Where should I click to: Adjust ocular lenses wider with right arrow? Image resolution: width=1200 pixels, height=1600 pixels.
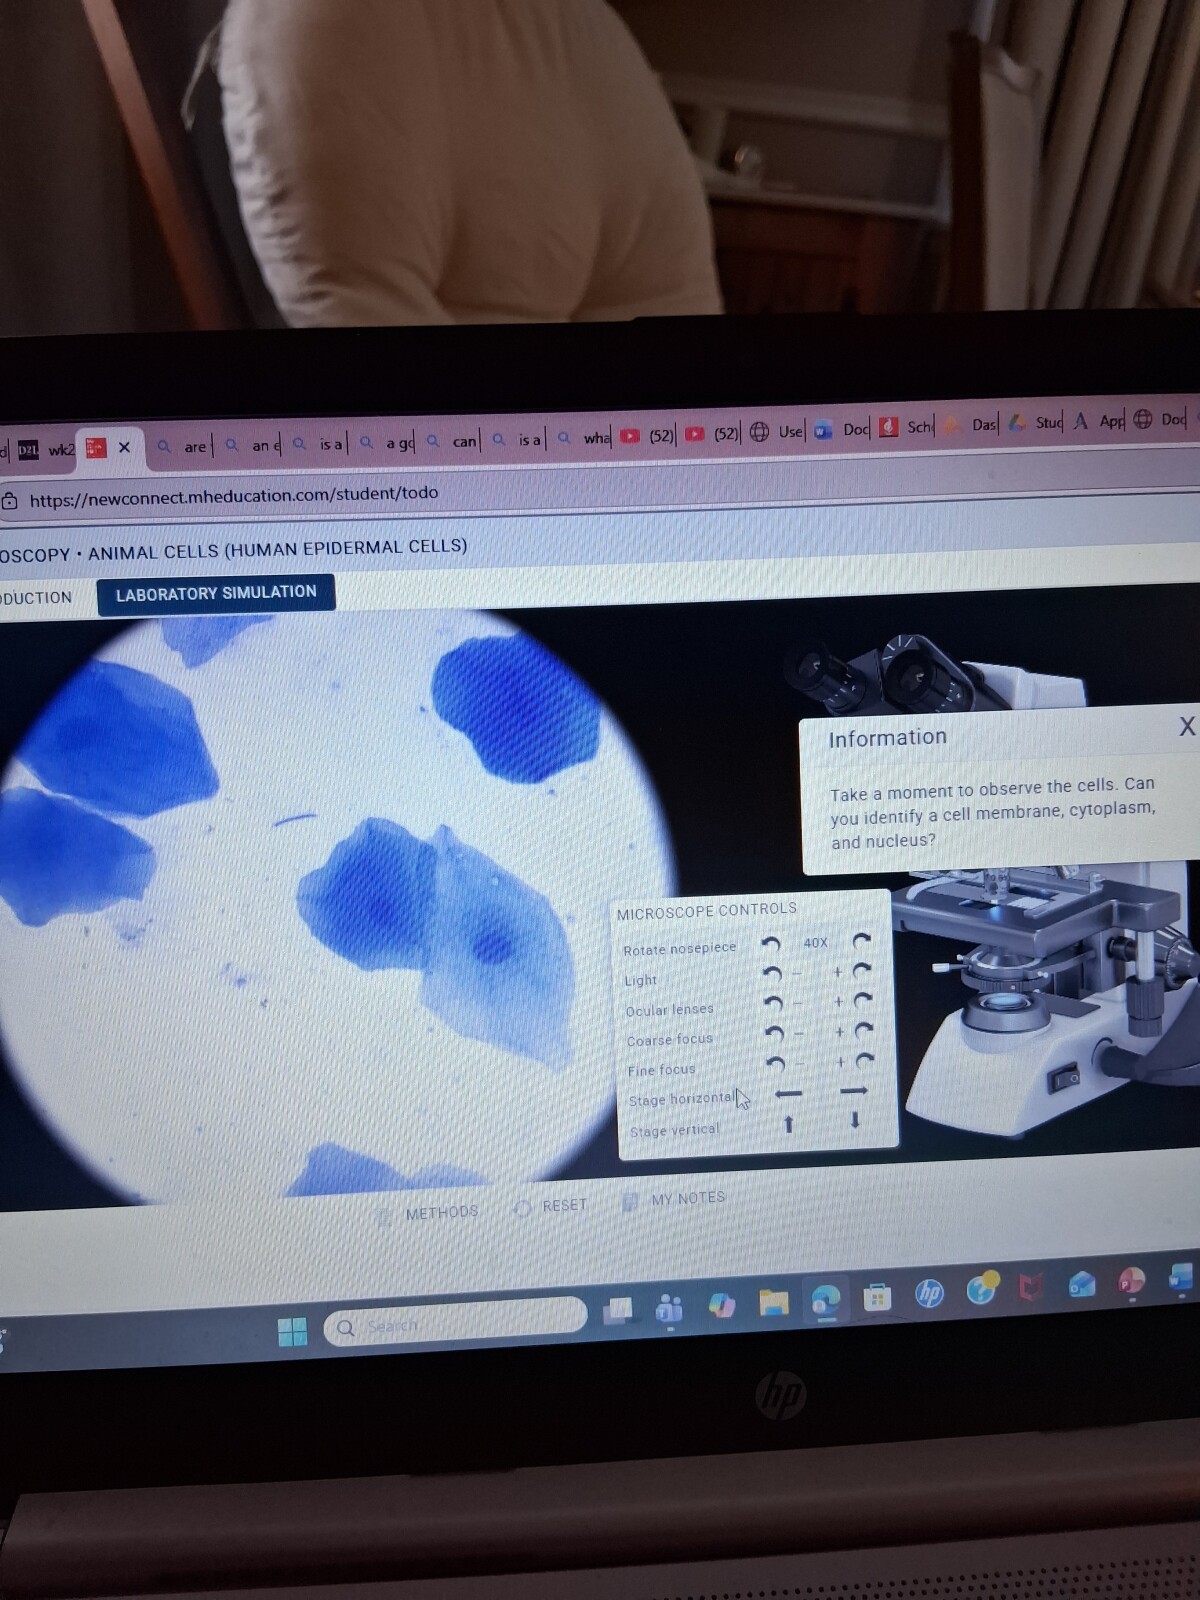pyautogui.click(x=863, y=999)
